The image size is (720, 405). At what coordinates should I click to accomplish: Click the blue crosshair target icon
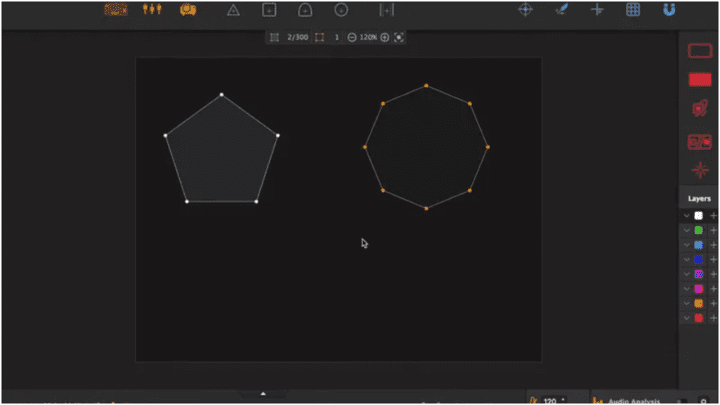pos(525,10)
